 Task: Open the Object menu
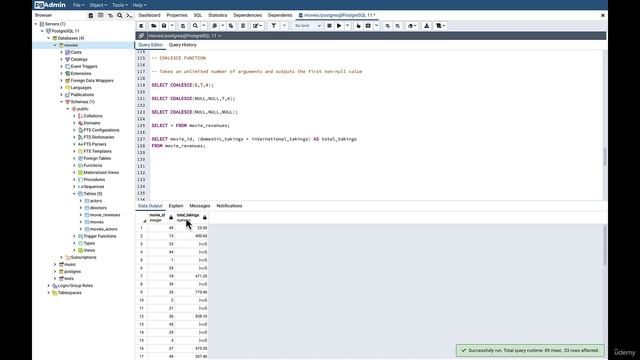coord(98,5)
